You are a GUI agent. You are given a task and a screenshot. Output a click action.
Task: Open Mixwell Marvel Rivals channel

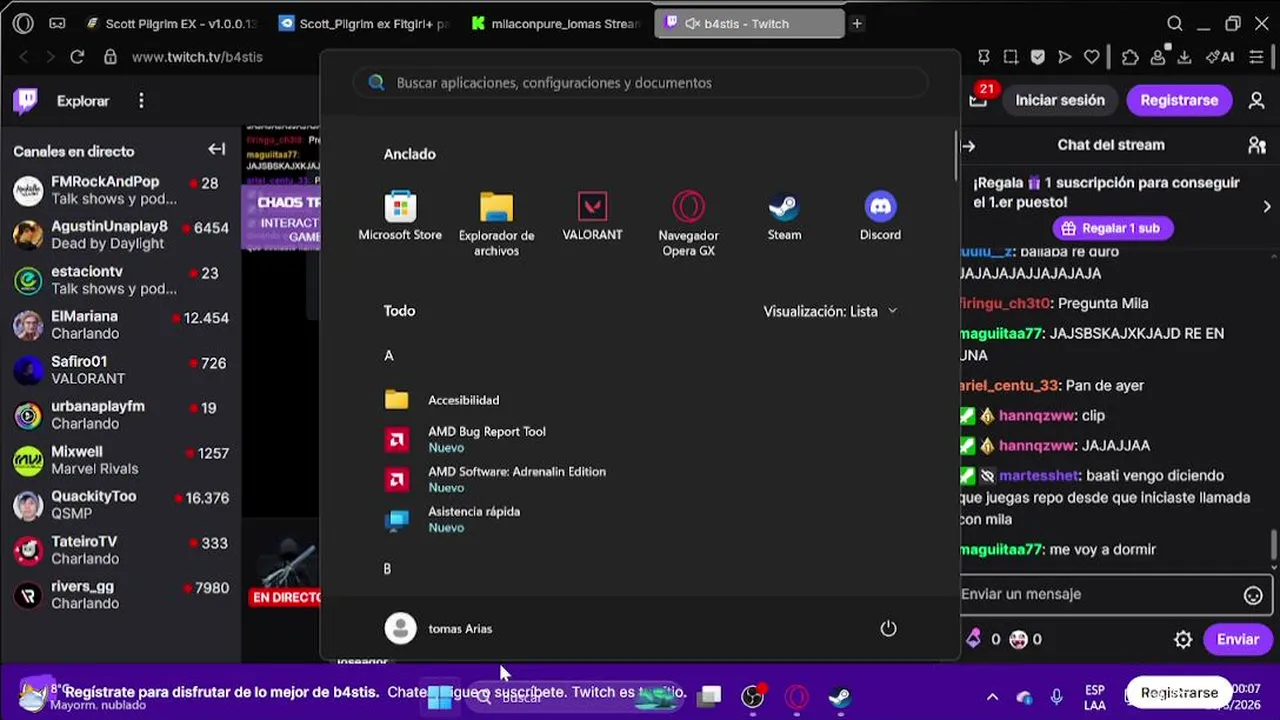tap(120, 460)
